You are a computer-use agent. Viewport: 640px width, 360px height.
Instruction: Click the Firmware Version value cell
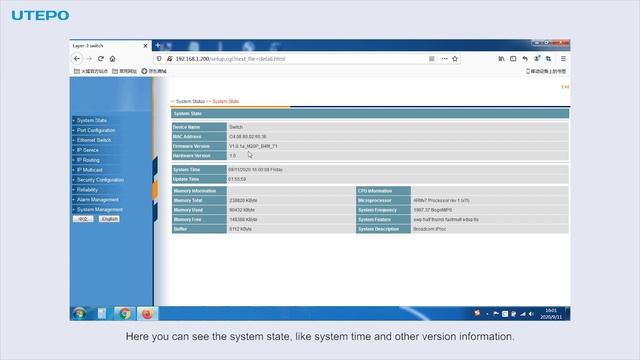(x=398, y=146)
